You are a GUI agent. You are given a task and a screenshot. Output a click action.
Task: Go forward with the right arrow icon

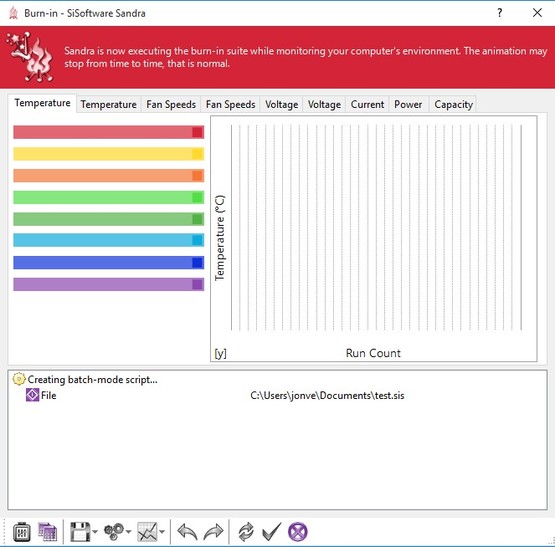click(213, 532)
